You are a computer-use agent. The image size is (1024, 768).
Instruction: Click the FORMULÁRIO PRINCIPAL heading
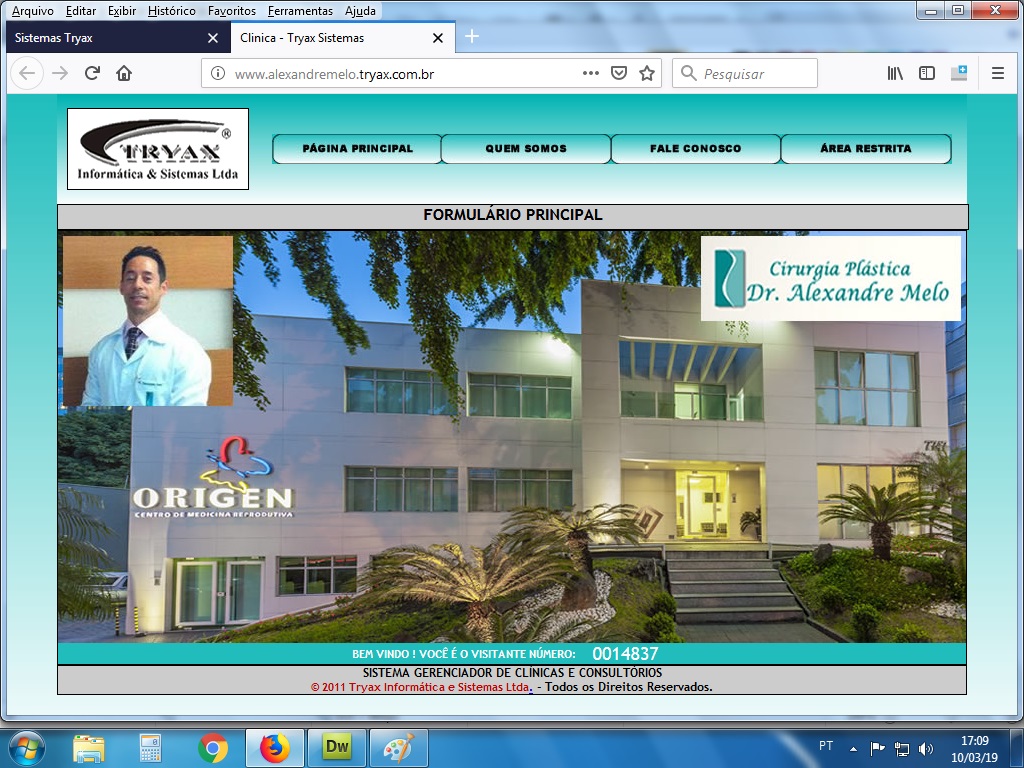[513, 215]
